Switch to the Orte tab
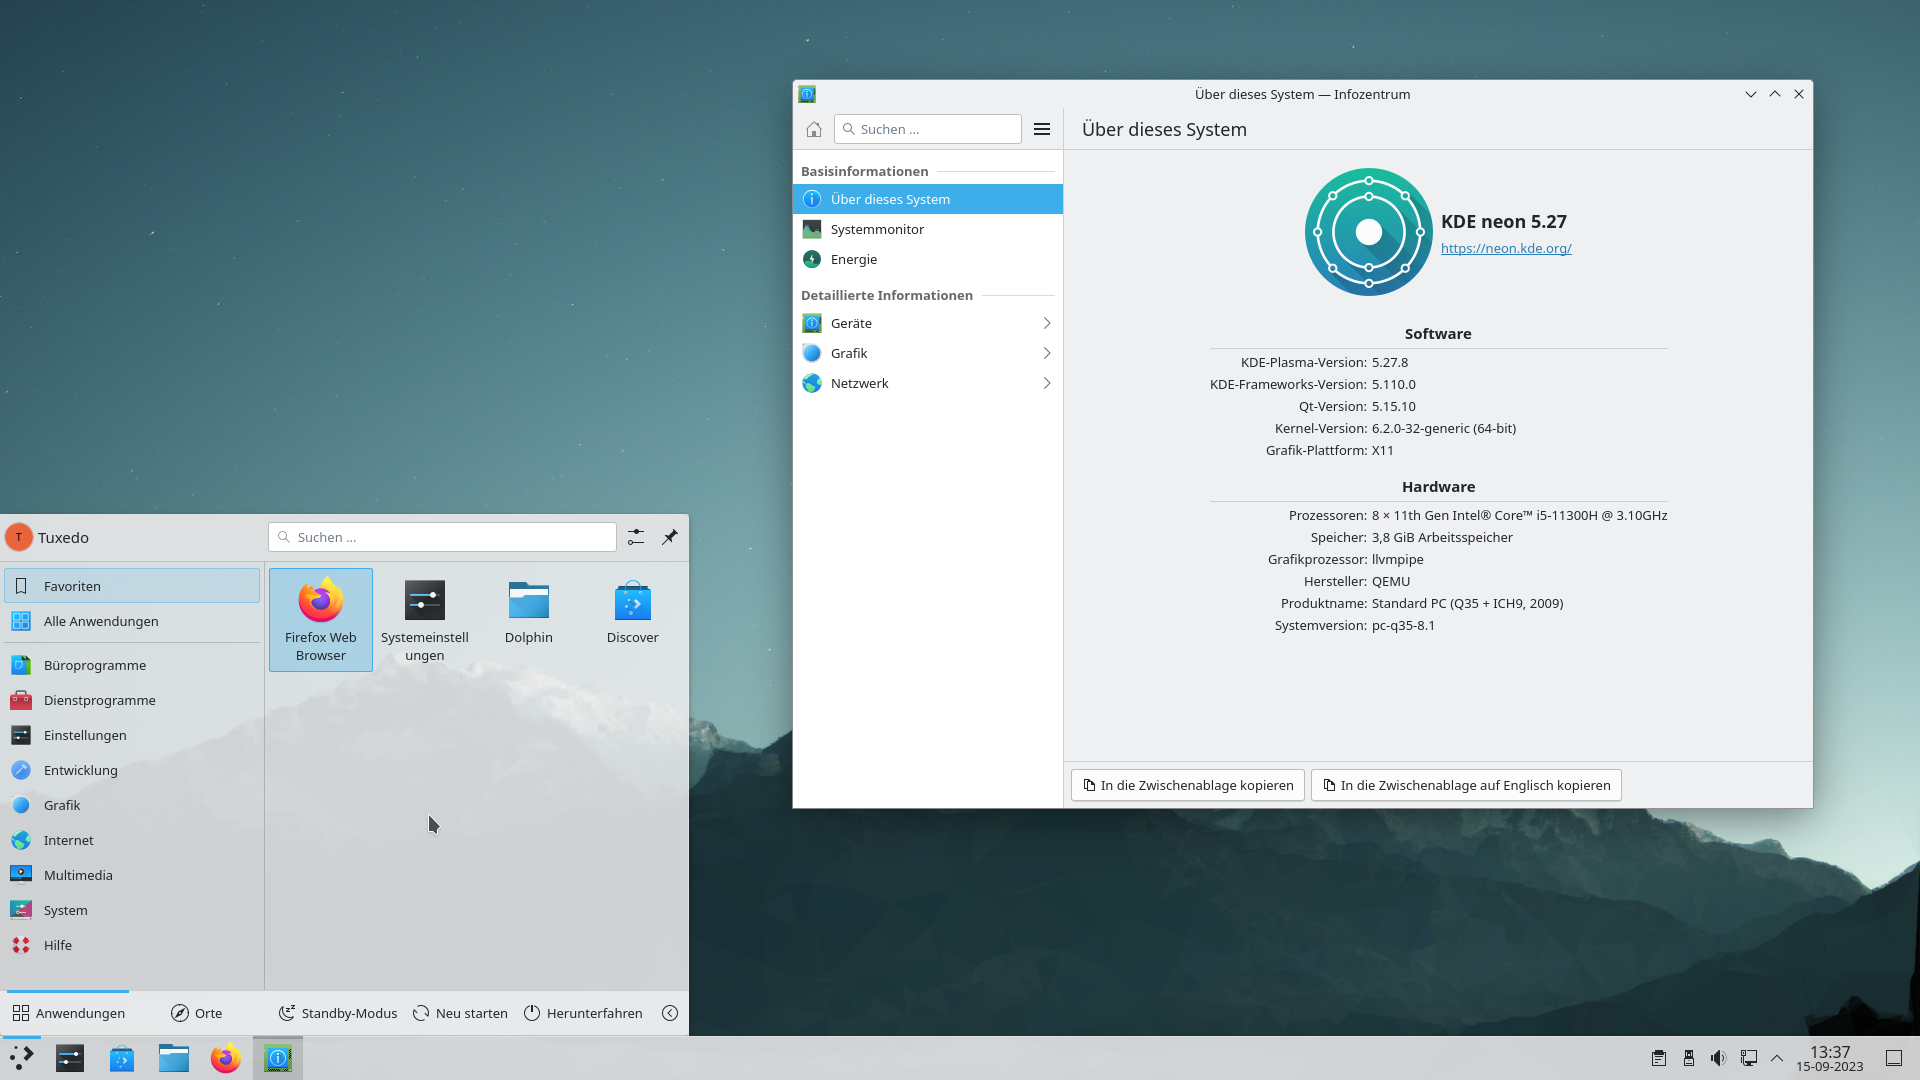 (197, 1013)
